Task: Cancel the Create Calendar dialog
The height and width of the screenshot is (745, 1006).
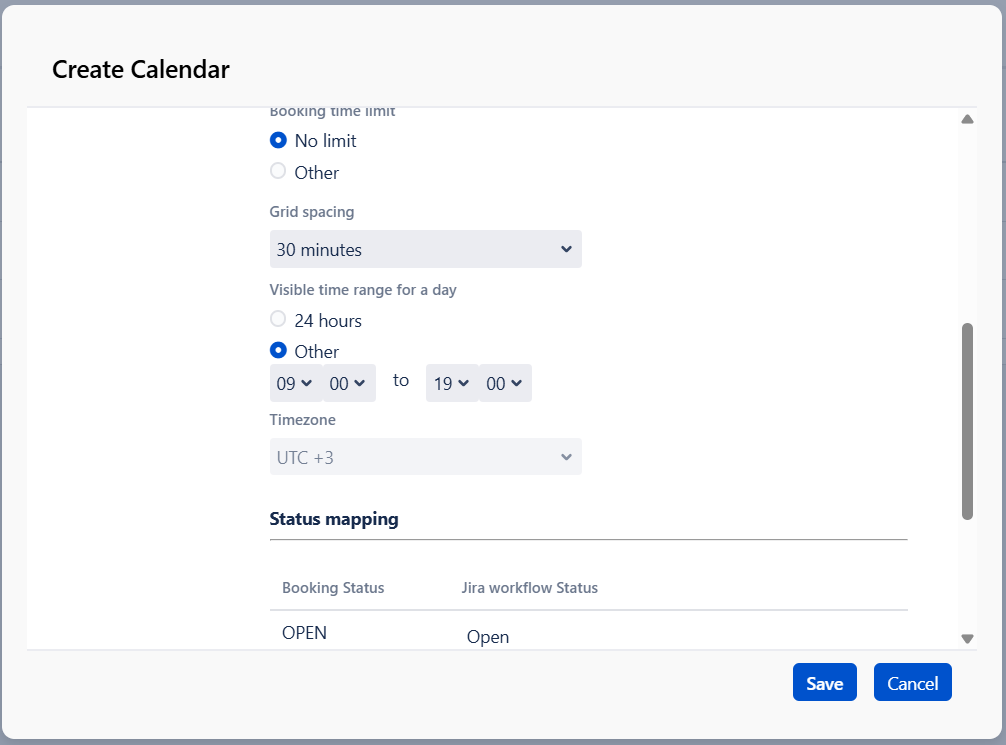Action: (912, 683)
